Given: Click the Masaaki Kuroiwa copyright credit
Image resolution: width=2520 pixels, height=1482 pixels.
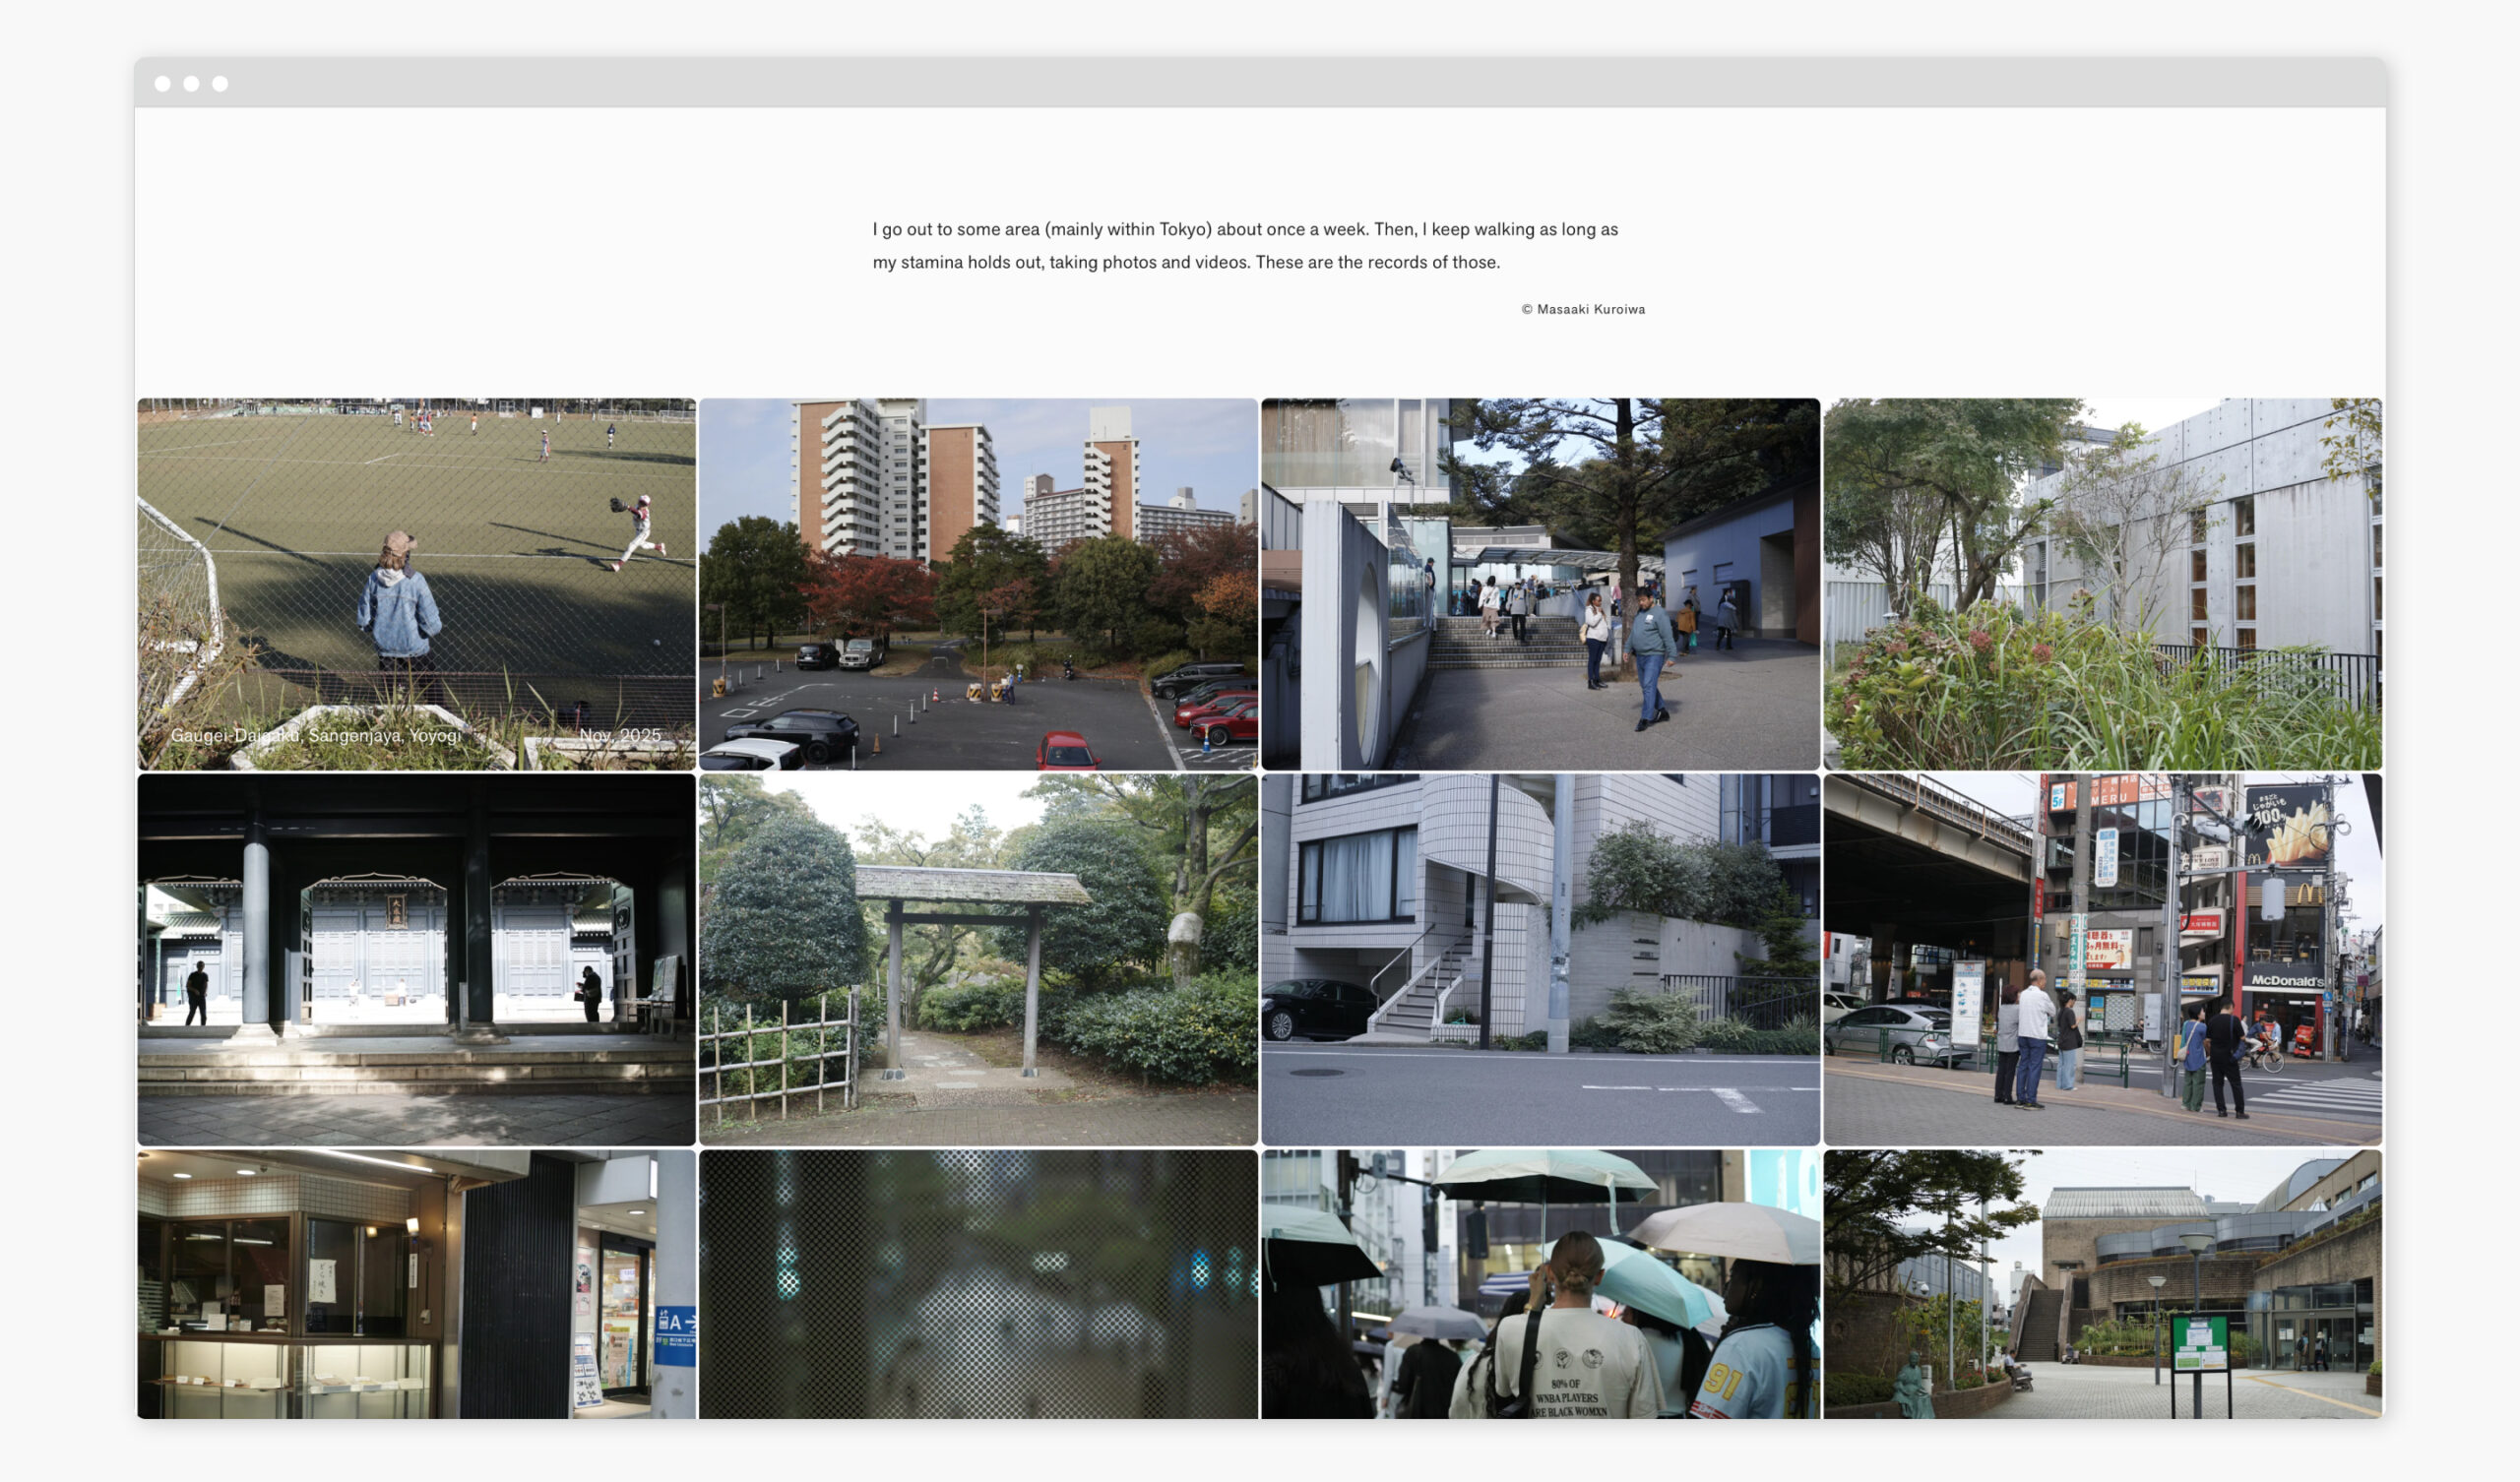Looking at the screenshot, I should coord(1583,309).
